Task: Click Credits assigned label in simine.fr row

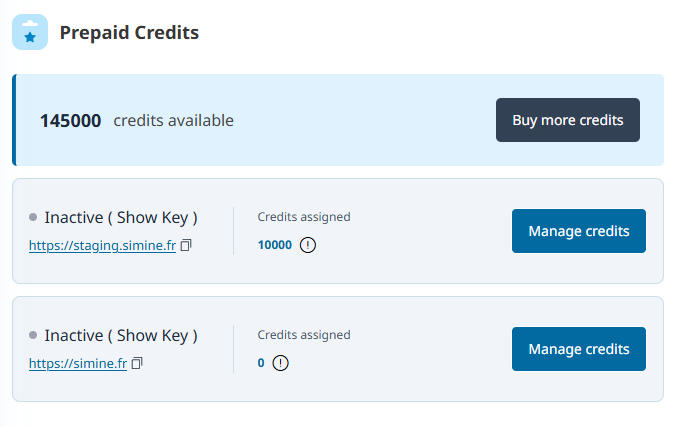Action: coord(304,335)
